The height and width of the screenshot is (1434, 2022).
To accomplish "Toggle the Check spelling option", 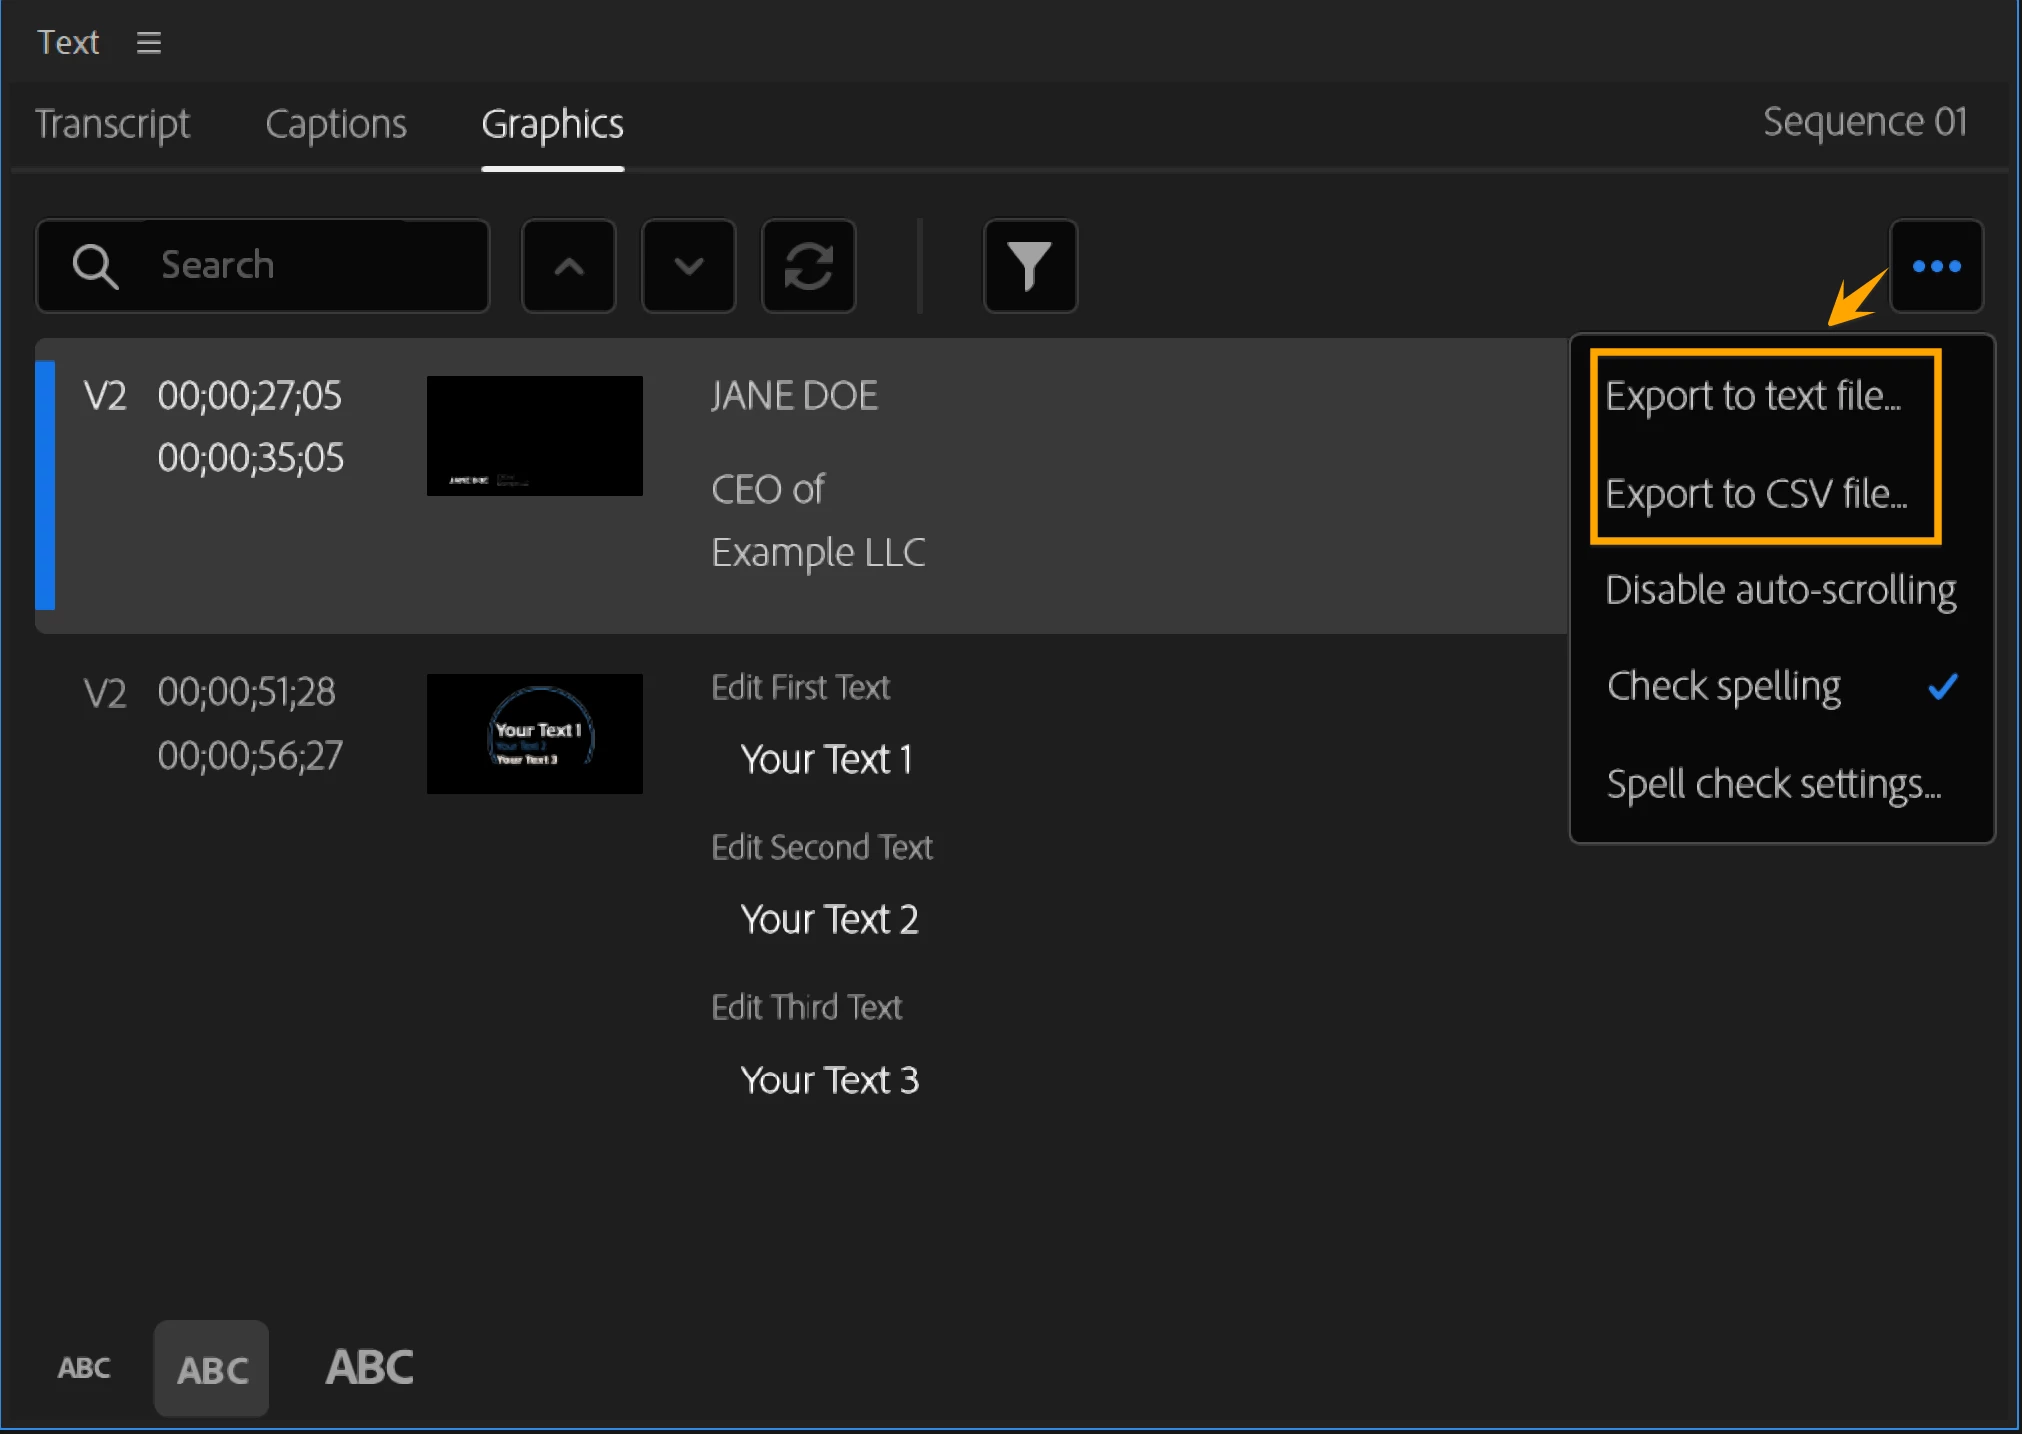I will click(x=1723, y=687).
